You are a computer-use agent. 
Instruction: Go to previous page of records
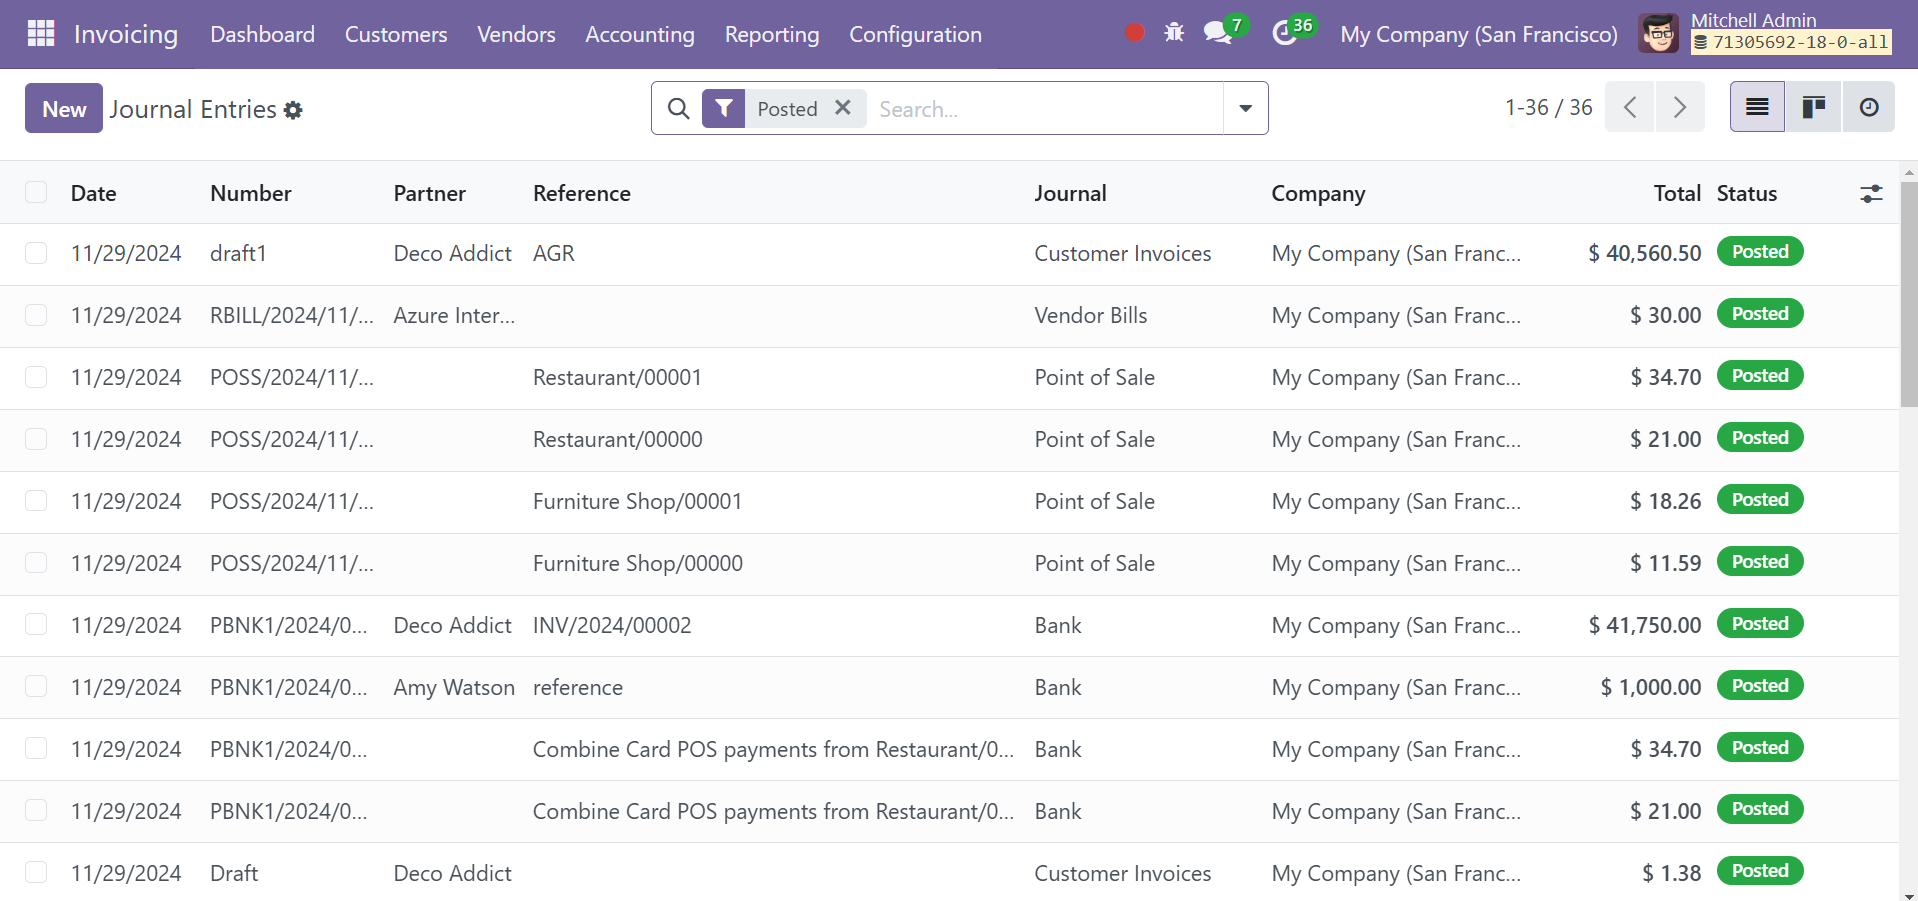(x=1630, y=107)
